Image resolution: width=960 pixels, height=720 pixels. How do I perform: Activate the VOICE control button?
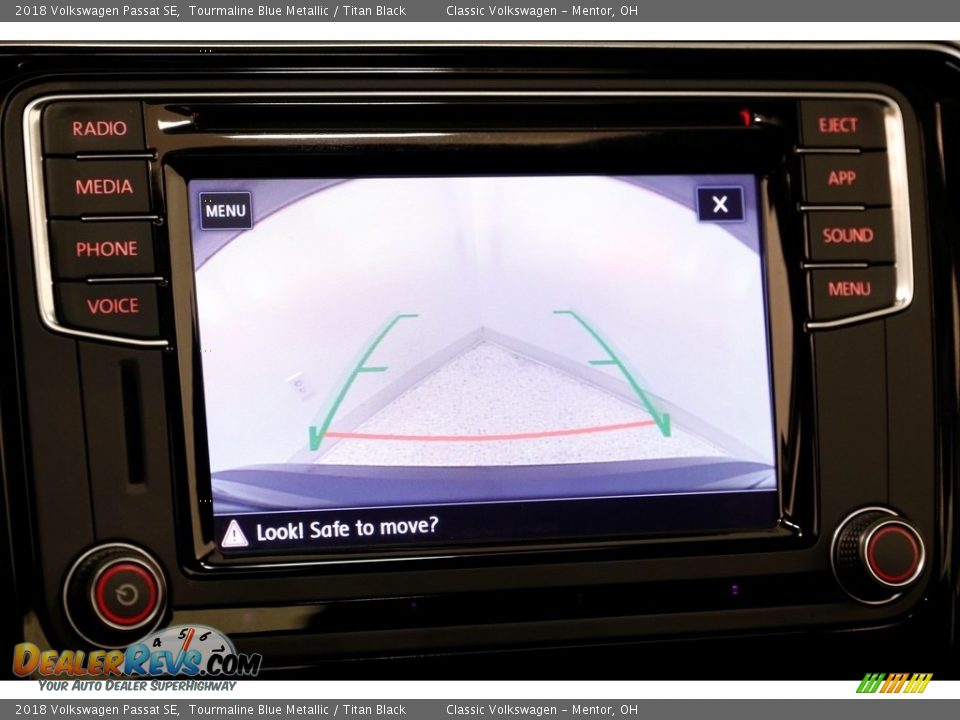pos(112,306)
